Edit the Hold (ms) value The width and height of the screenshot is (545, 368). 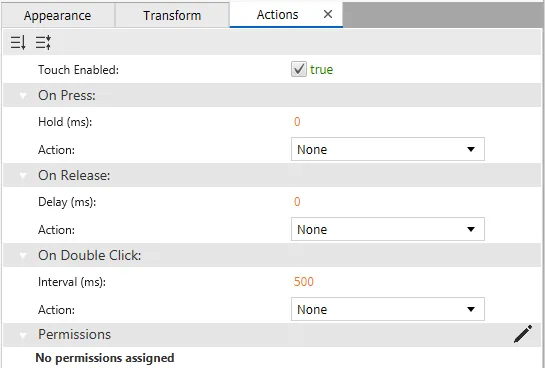click(297, 122)
